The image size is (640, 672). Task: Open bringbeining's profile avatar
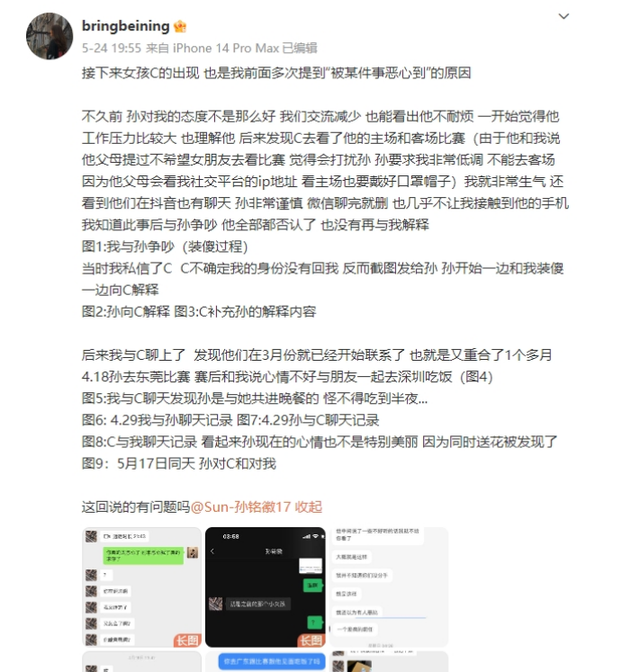(x=49, y=36)
